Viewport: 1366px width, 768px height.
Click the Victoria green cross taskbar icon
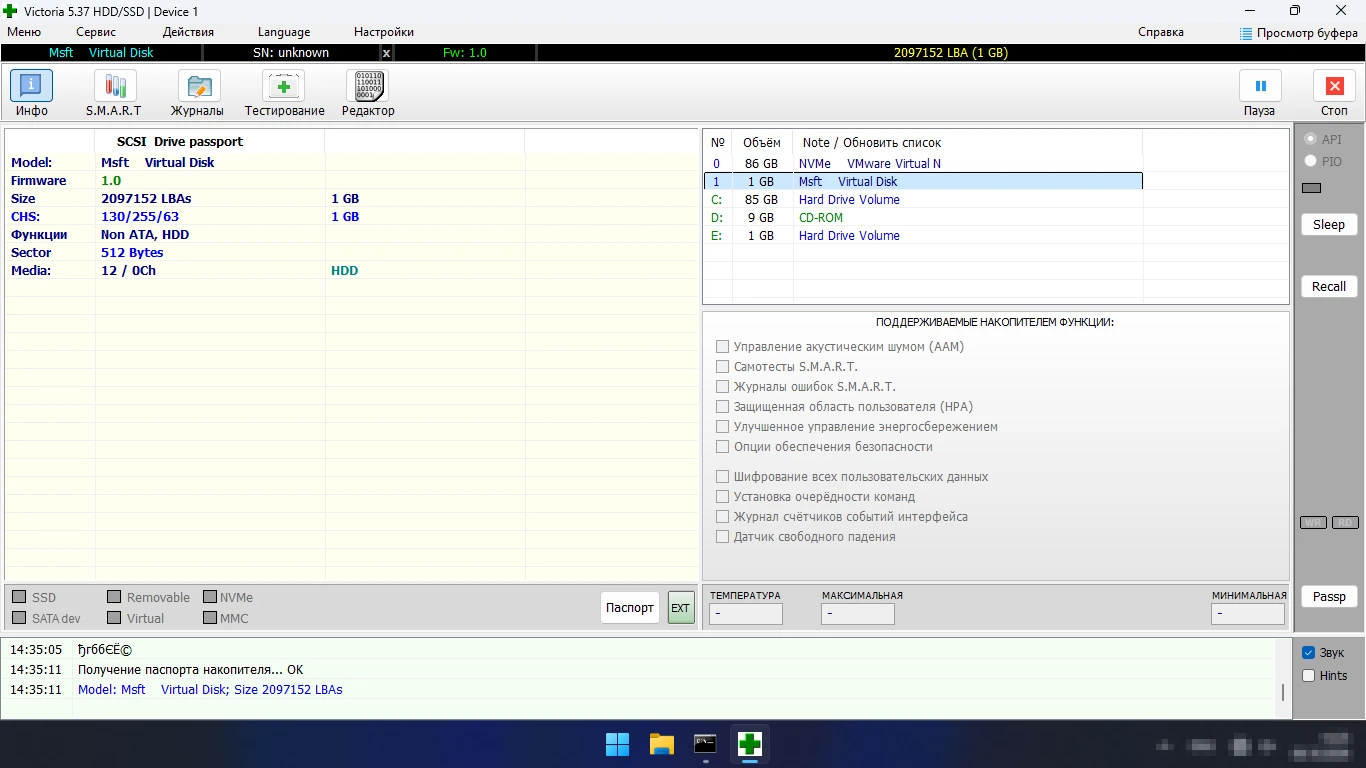(749, 744)
